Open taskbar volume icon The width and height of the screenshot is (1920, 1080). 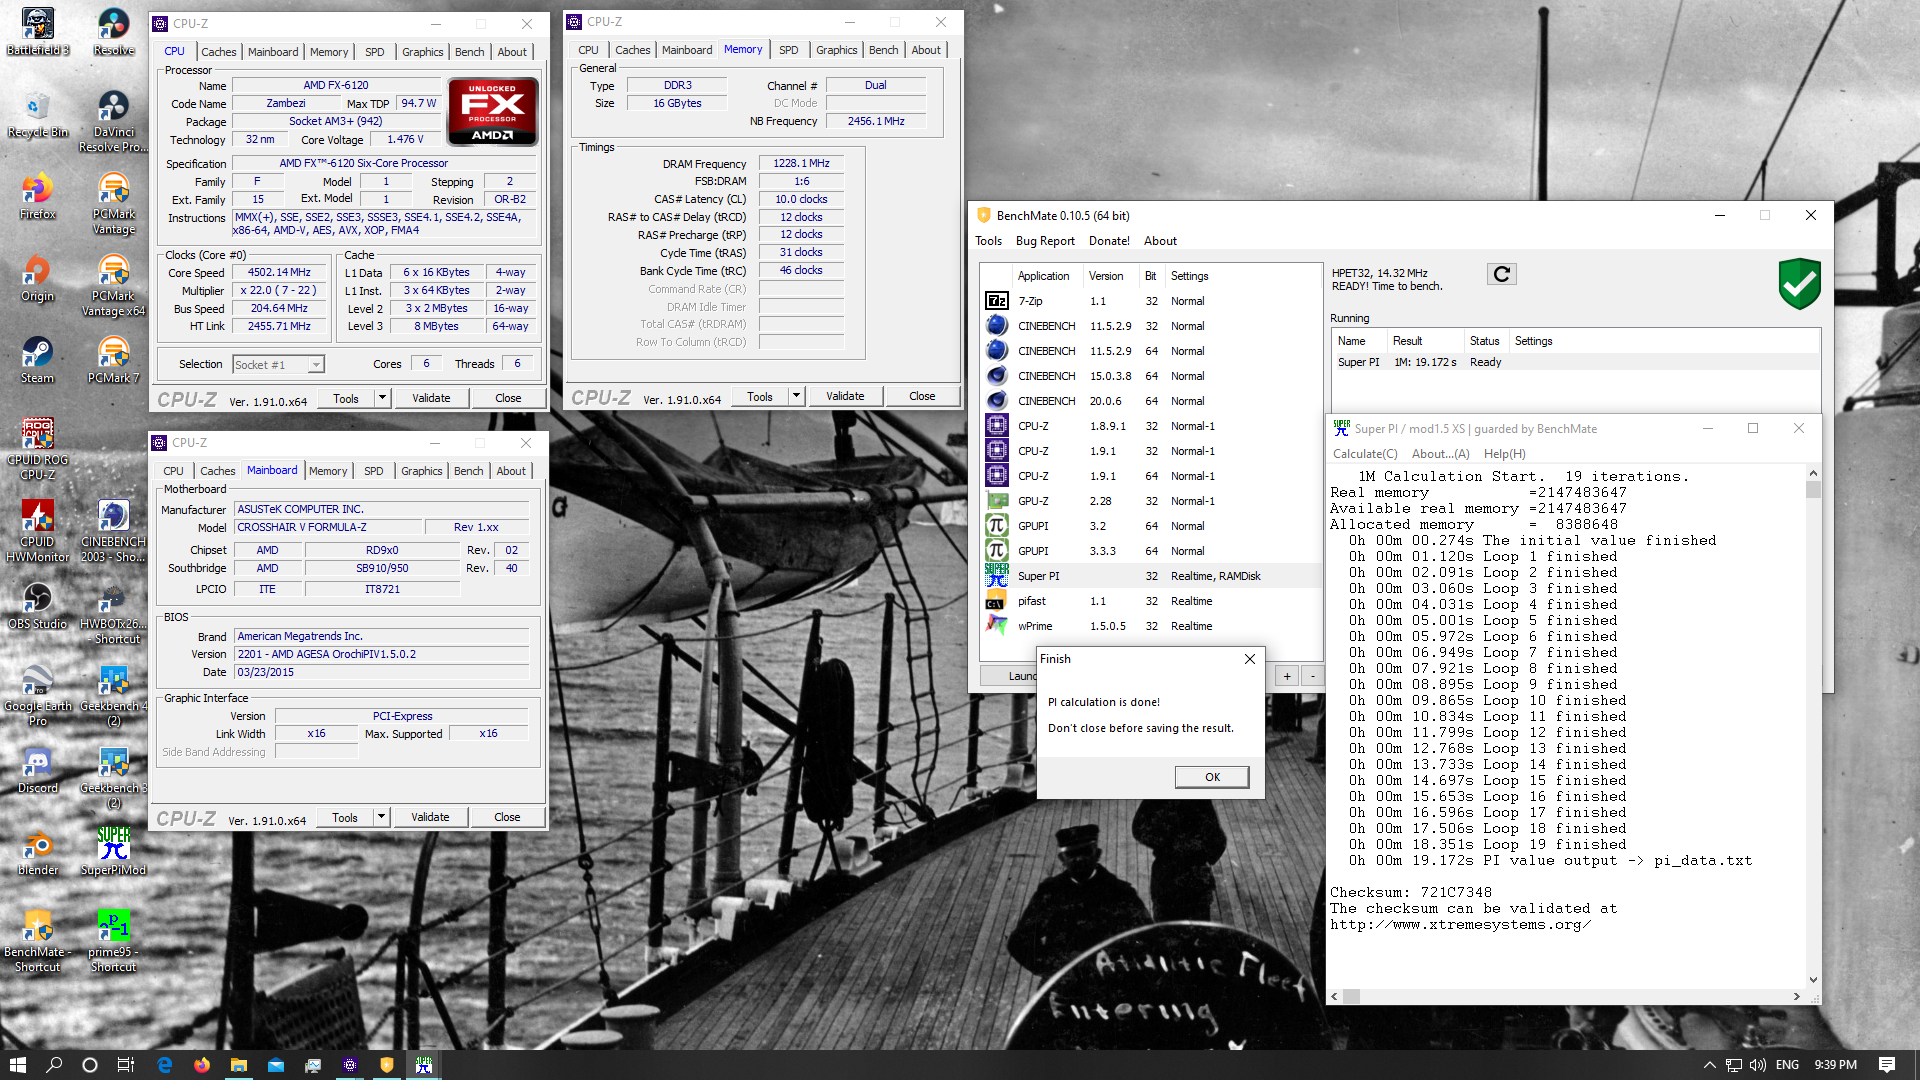[x=1758, y=1065]
